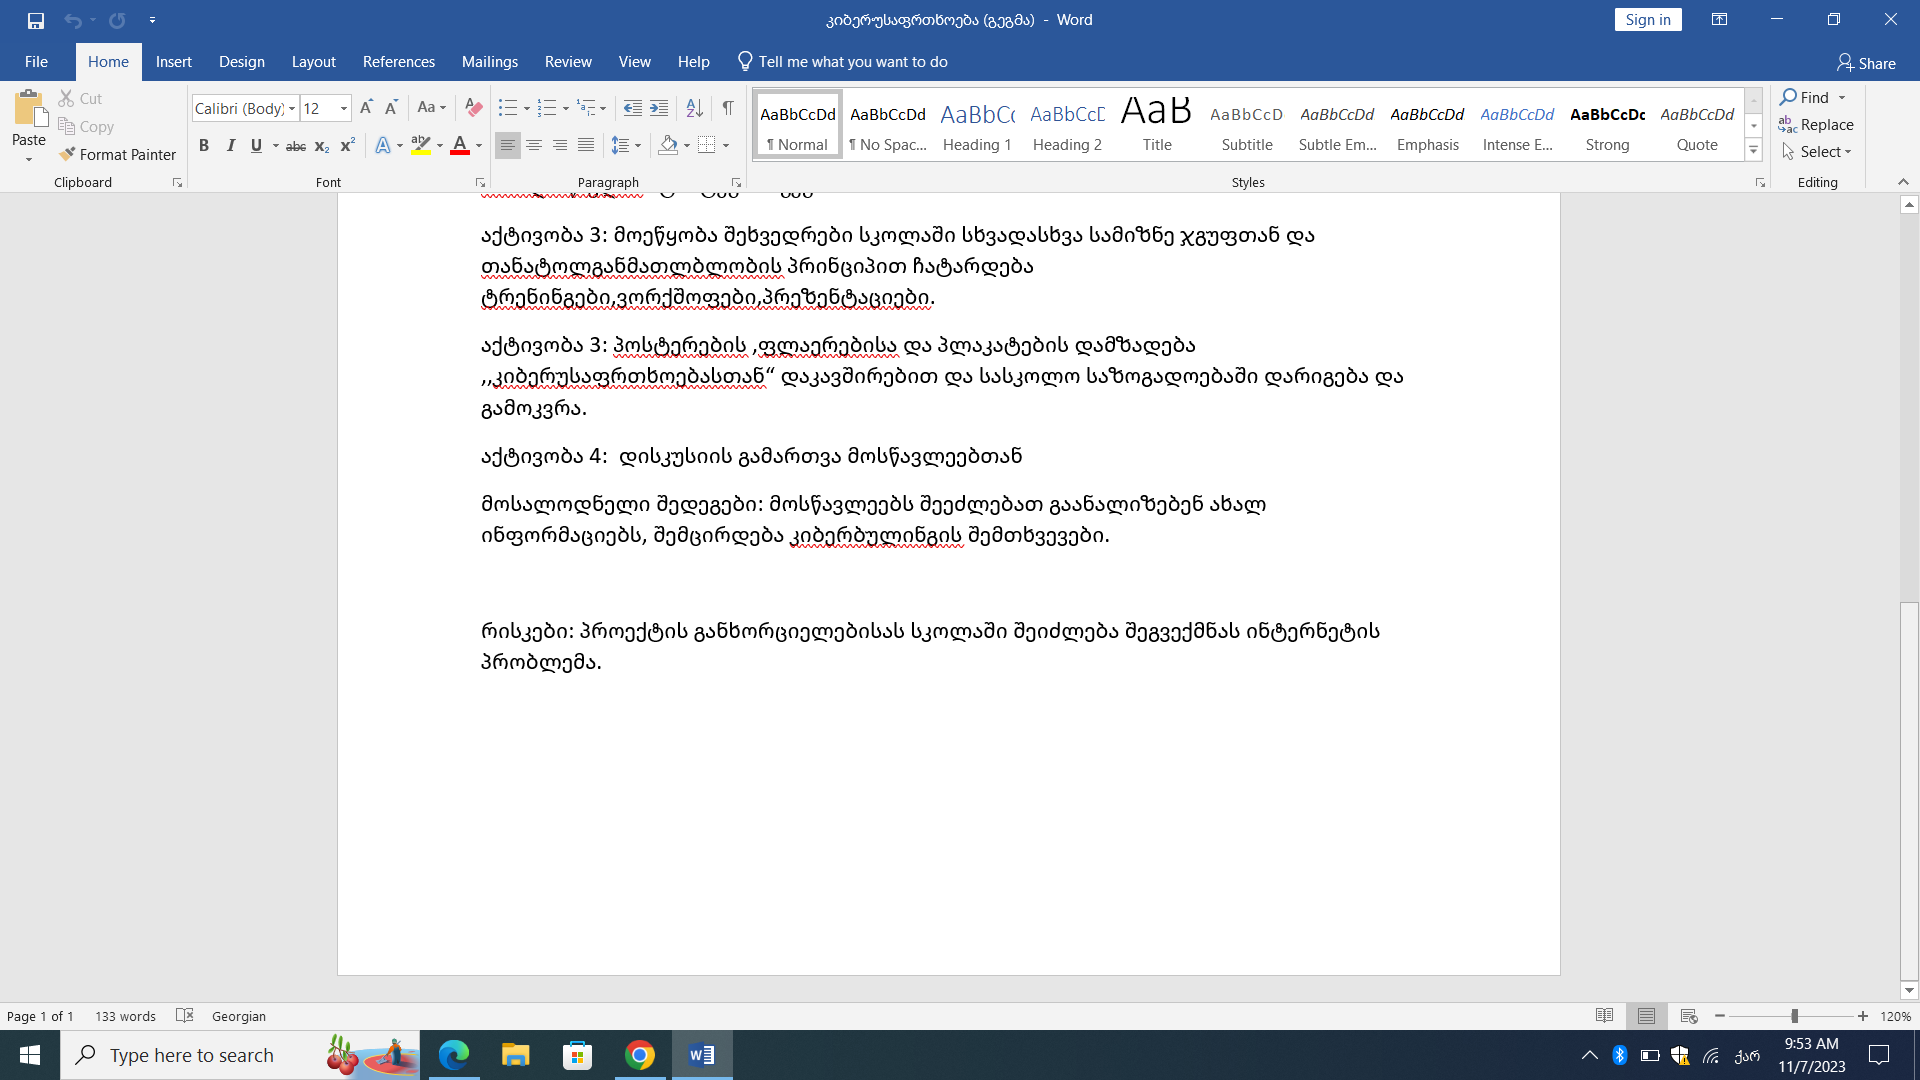Viewport: 1920px width, 1080px height.
Task: Switch to Read Mode view
Action: [x=1604, y=1016]
